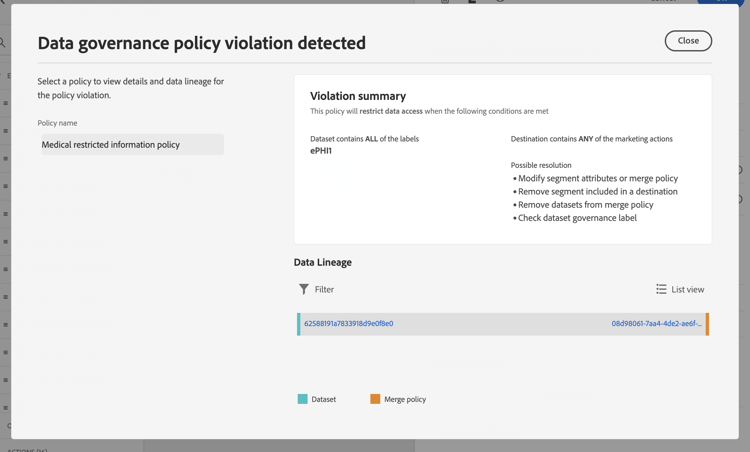Click the teal Dataset legend swatch
Screen dimensions: 750x452
pos(303,399)
